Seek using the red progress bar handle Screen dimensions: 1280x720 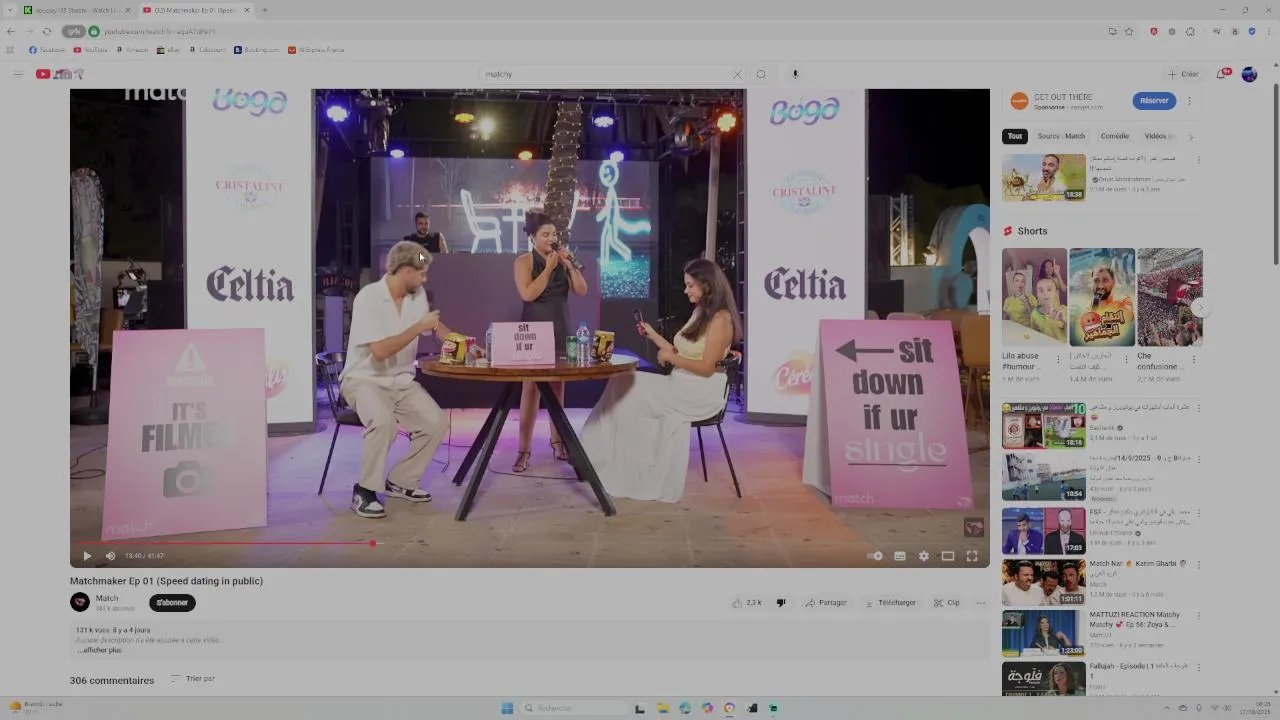tap(372, 543)
